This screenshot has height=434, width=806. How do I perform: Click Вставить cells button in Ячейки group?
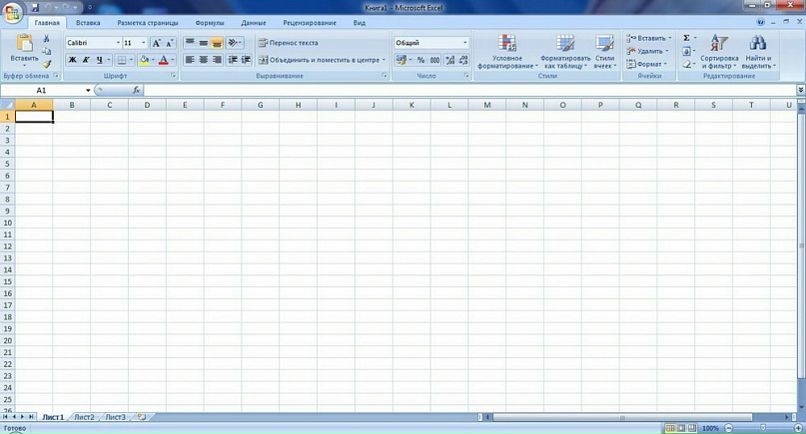click(649, 39)
